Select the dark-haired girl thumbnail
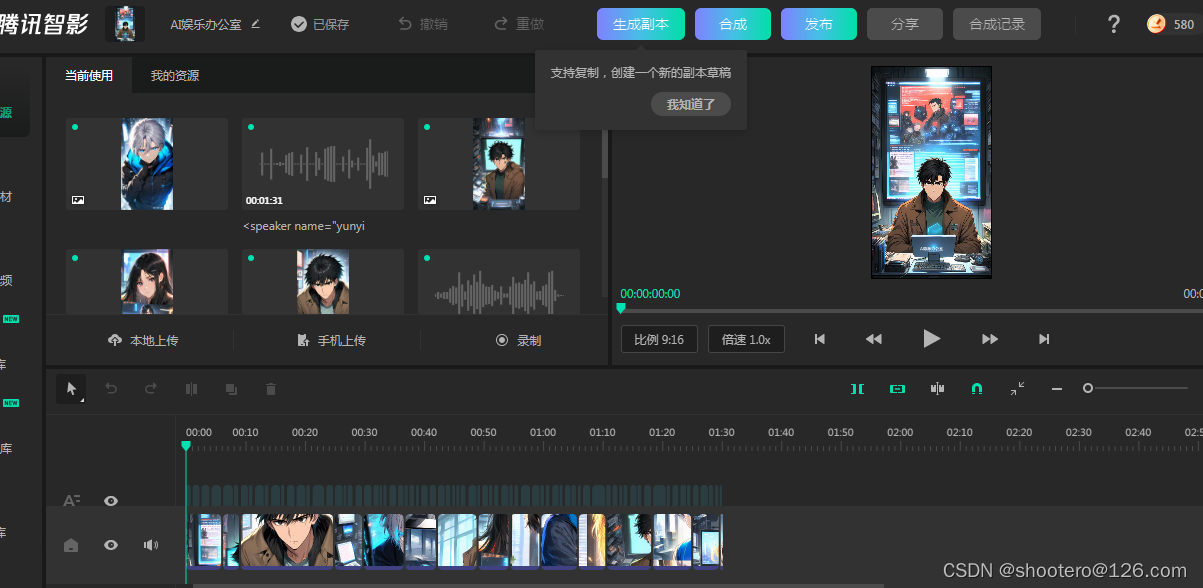Image resolution: width=1203 pixels, height=588 pixels. tap(147, 281)
